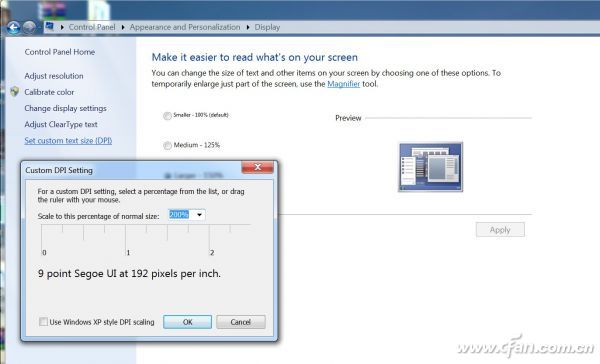Expand the arrow after Control Panel breadcrumb
The height and width of the screenshot is (364, 600).
(123, 27)
